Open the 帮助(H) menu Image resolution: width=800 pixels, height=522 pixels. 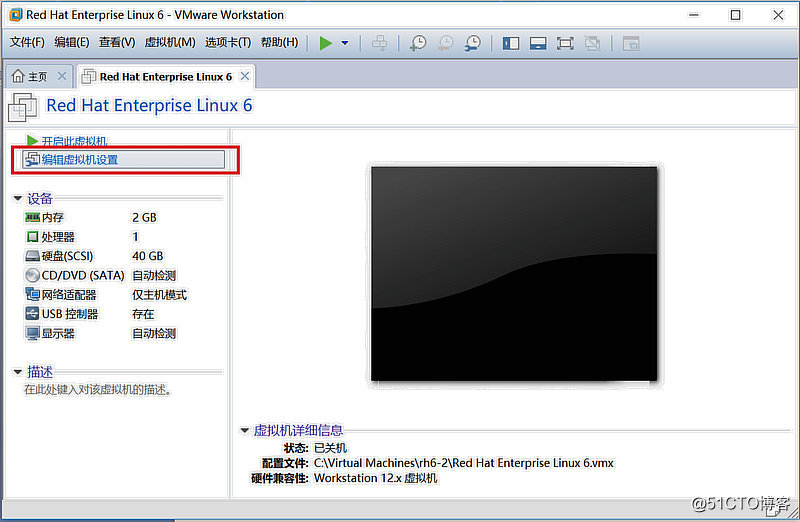point(280,42)
